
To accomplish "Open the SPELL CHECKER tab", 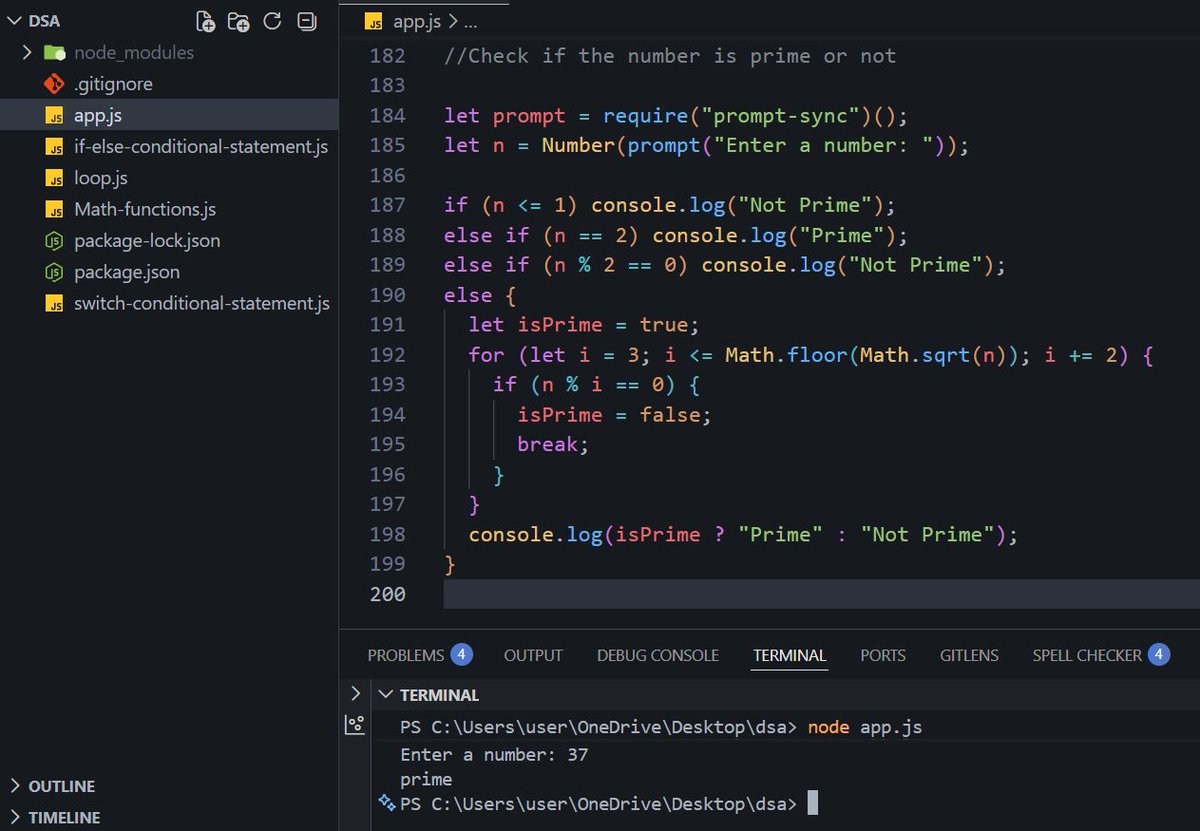I will pos(1087,655).
